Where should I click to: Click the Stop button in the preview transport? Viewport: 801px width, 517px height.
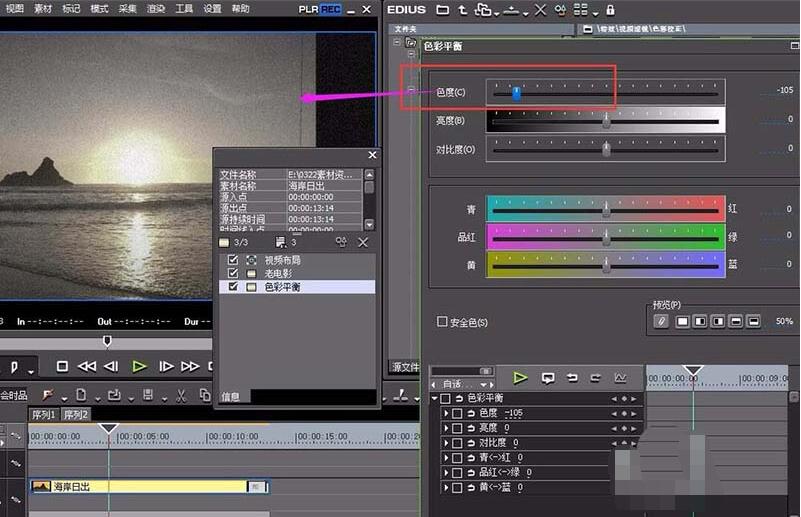[62, 366]
